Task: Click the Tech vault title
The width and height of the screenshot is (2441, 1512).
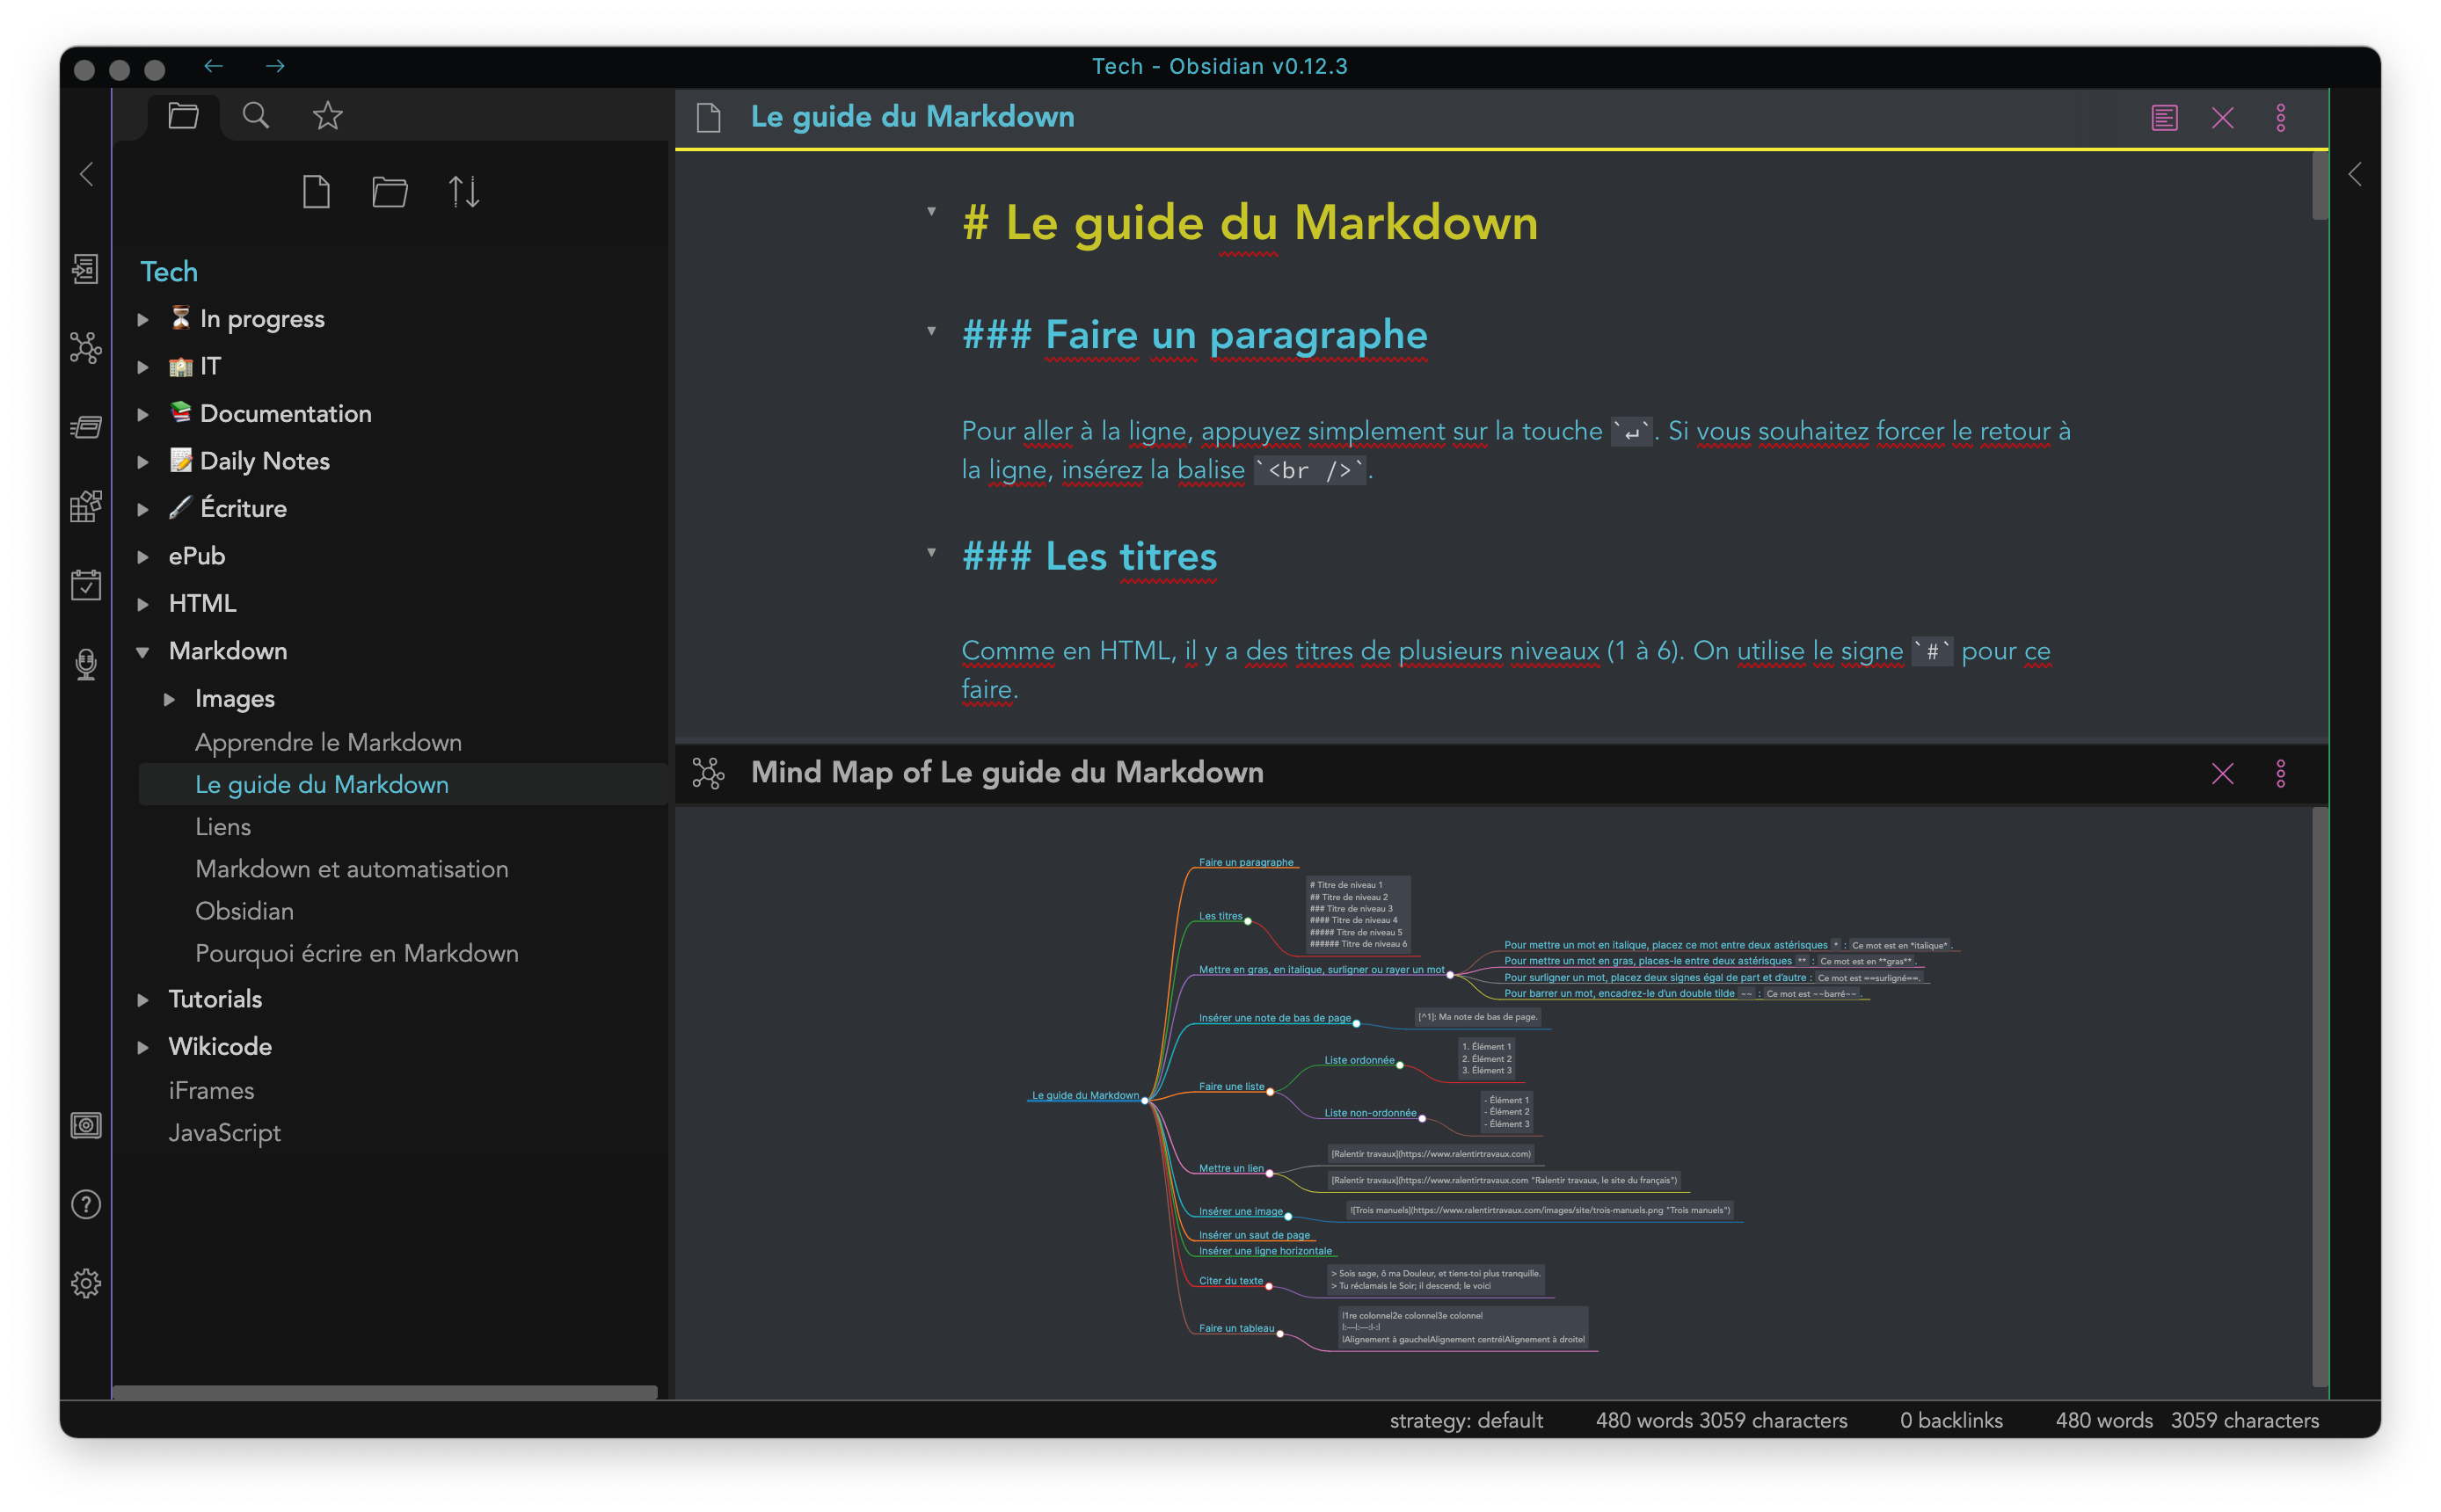Action: 169,272
